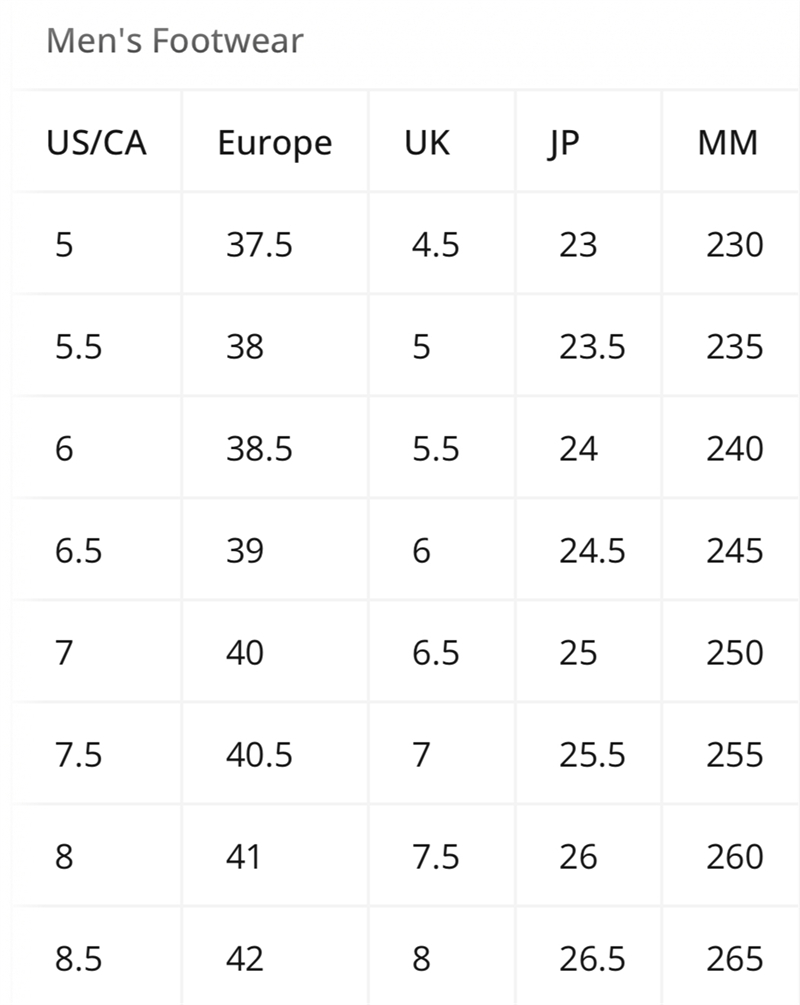Click the JP 23.5 cell
800x1005 pixels.
point(592,347)
